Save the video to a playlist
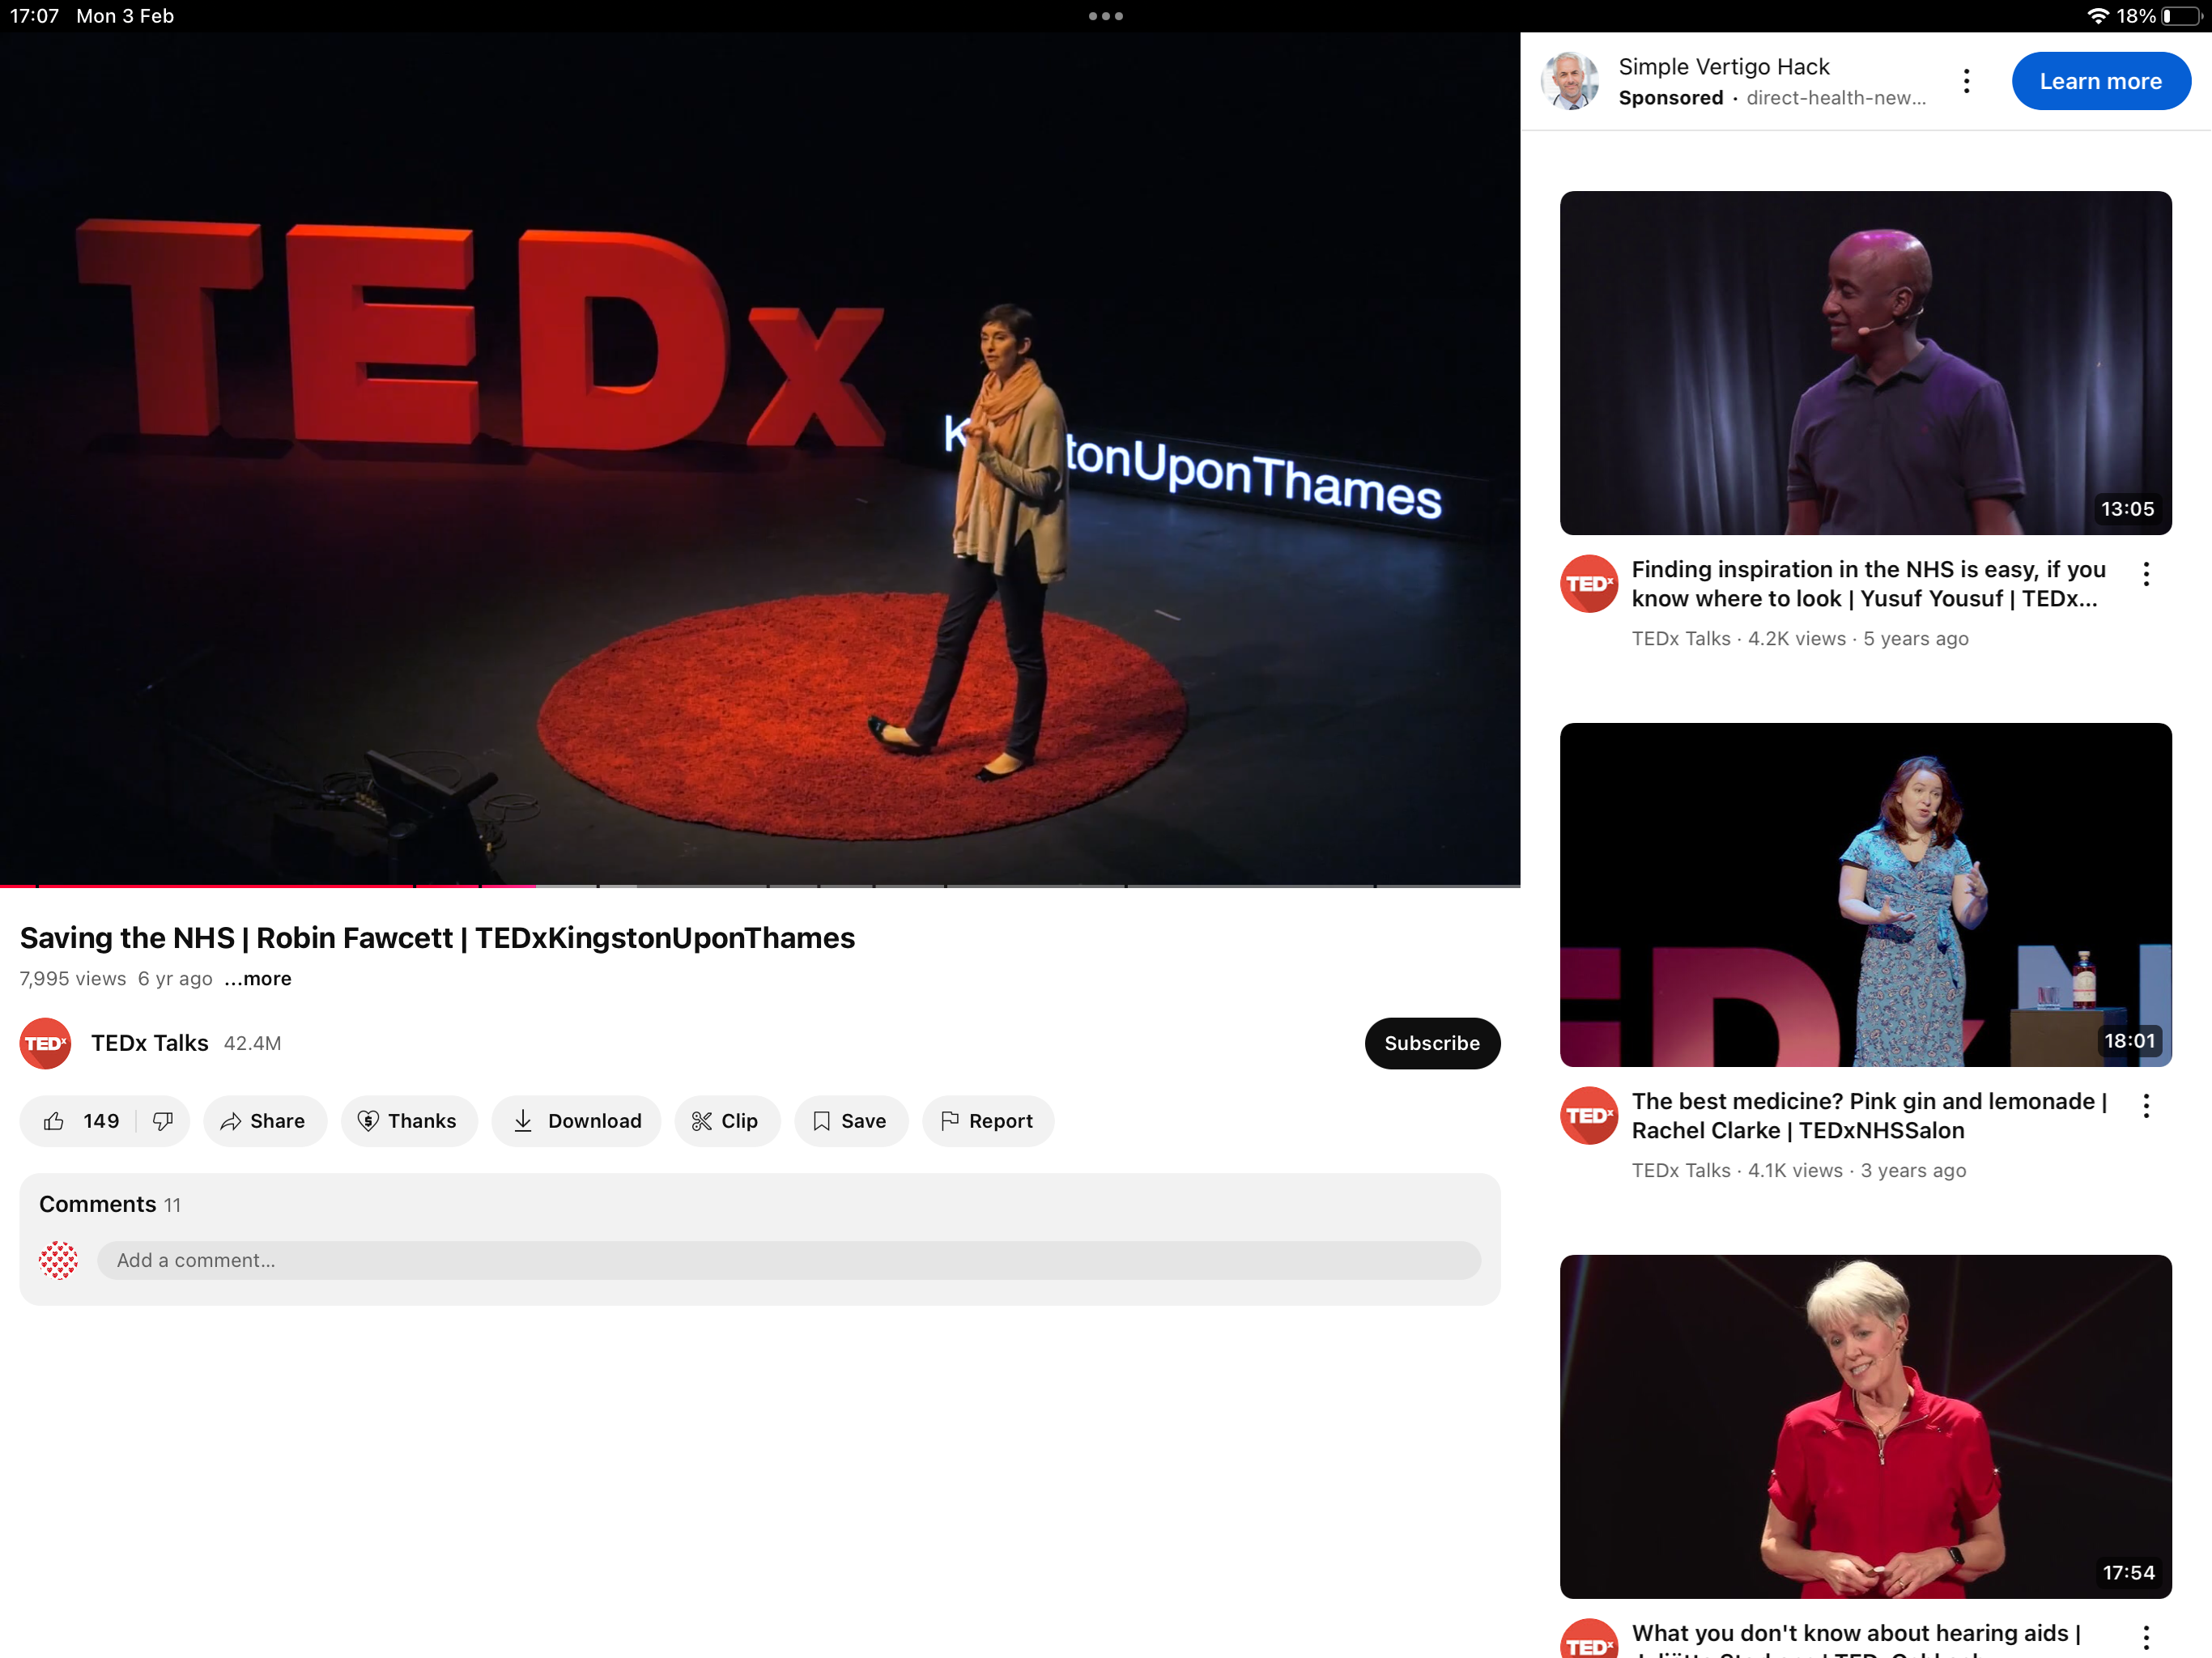 point(851,1121)
